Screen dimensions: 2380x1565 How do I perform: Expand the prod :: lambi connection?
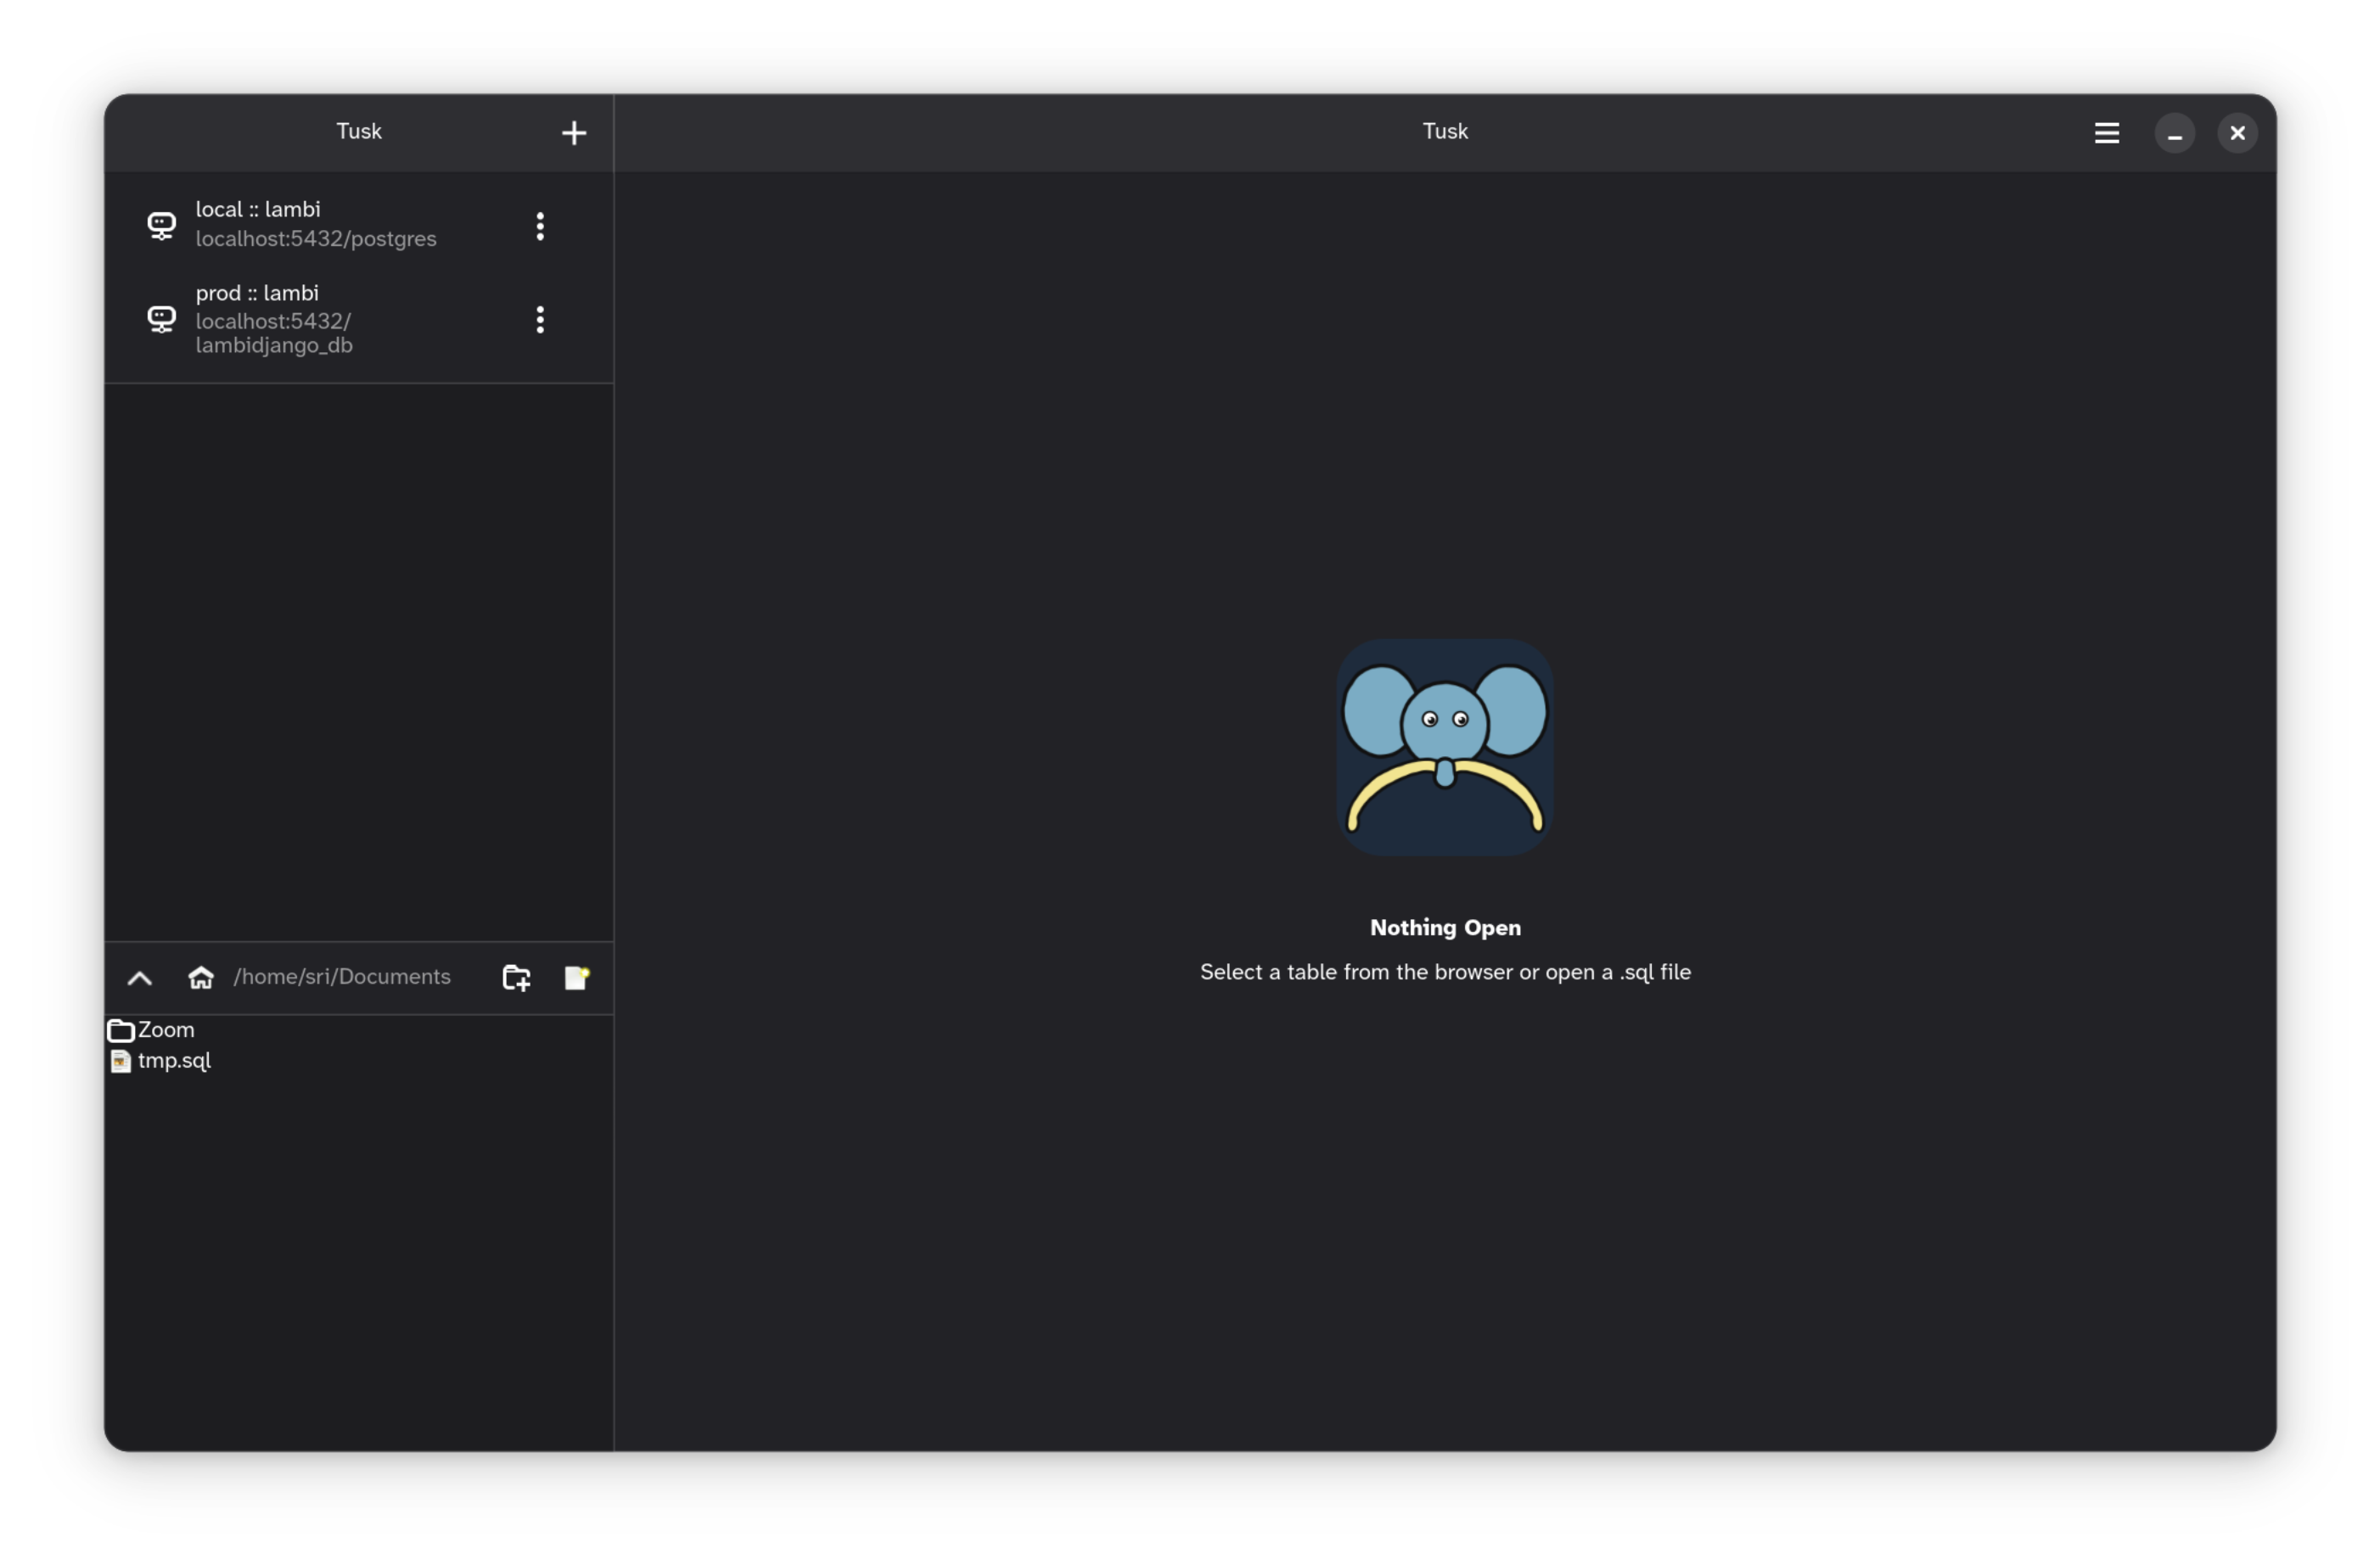300,319
